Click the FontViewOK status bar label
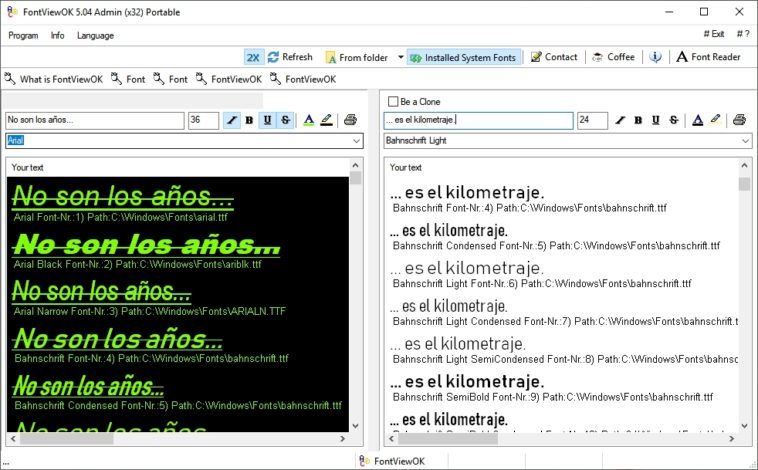This screenshot has width=758, height=470. point(399,461)
